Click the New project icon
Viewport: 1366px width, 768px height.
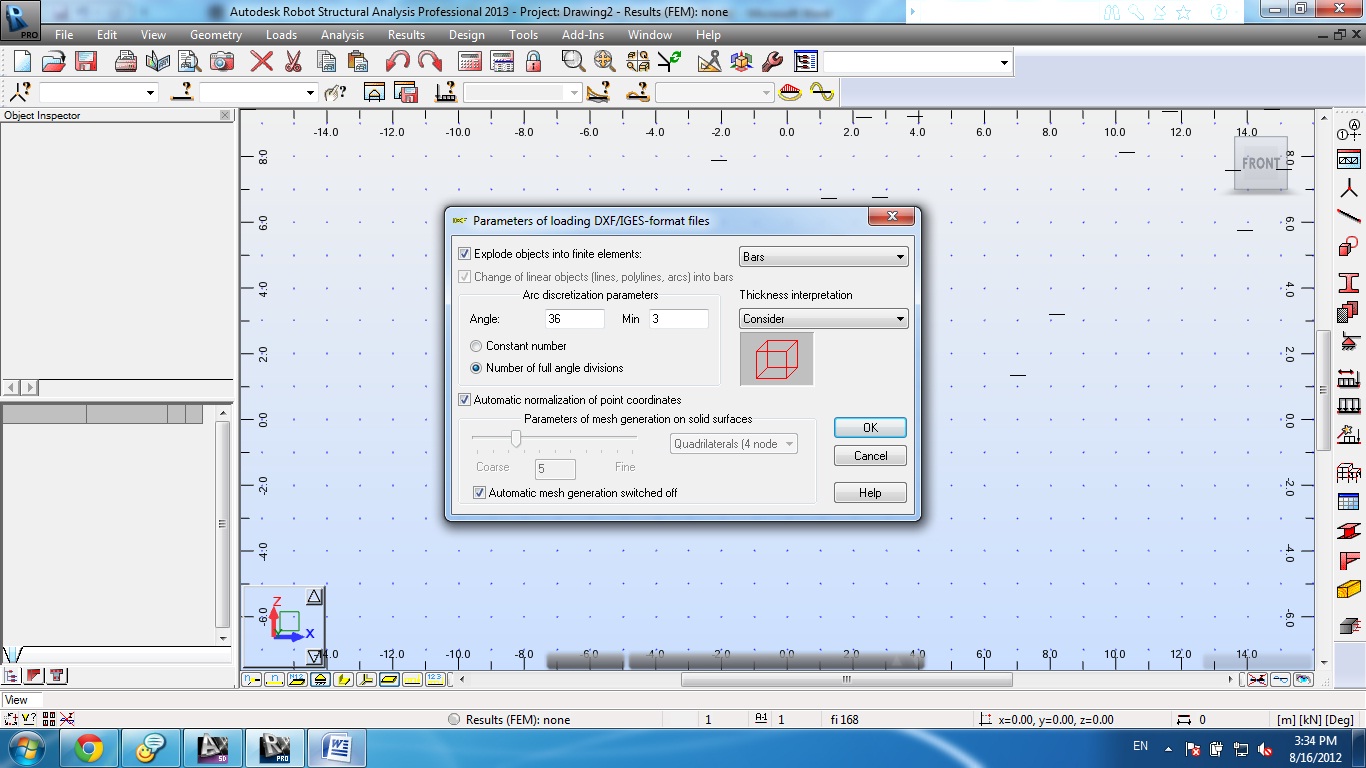[x=23, y=61]
